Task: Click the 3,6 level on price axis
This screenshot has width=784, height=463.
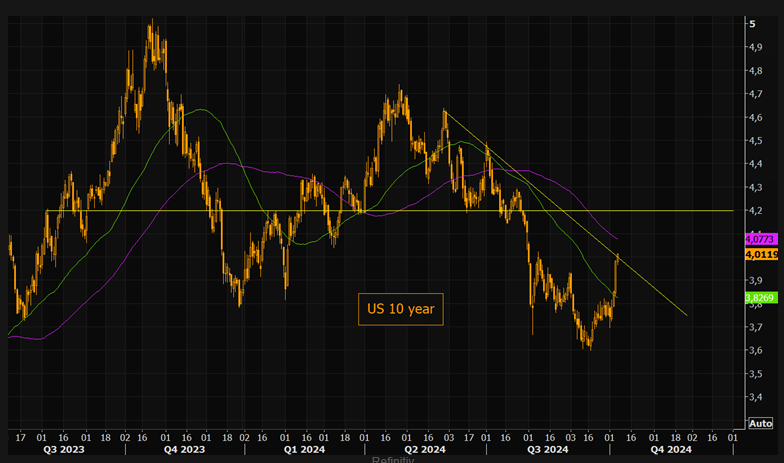Action: tap(756, 350)
